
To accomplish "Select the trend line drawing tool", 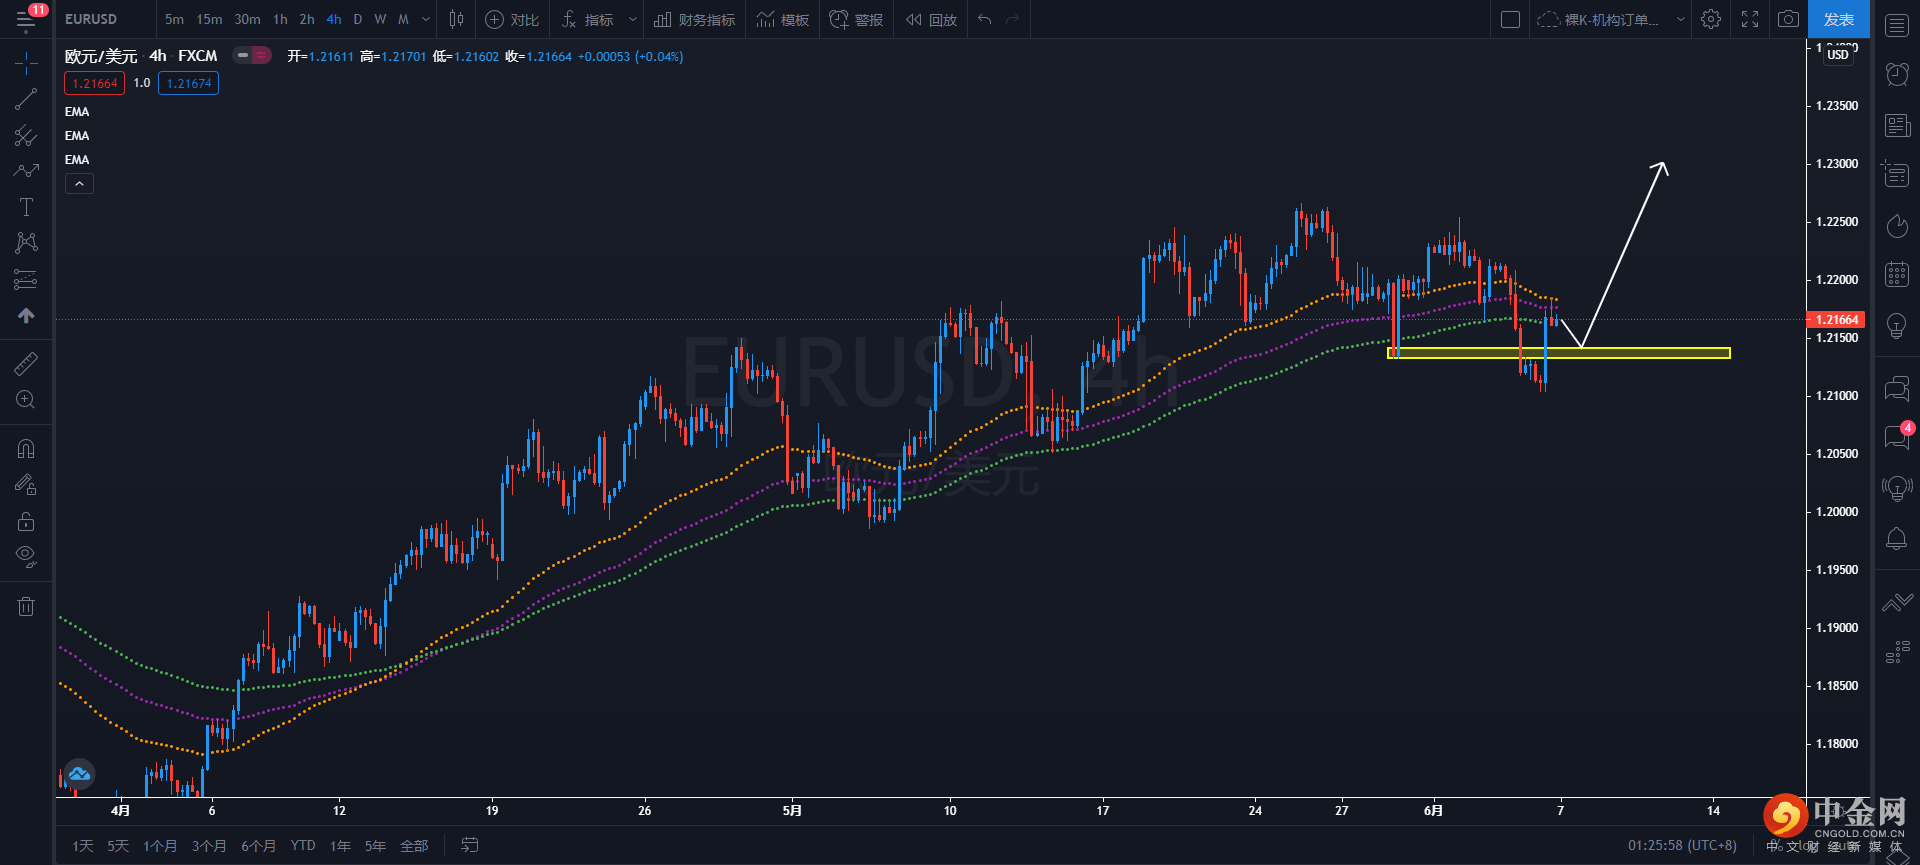I will pos(26,100).
